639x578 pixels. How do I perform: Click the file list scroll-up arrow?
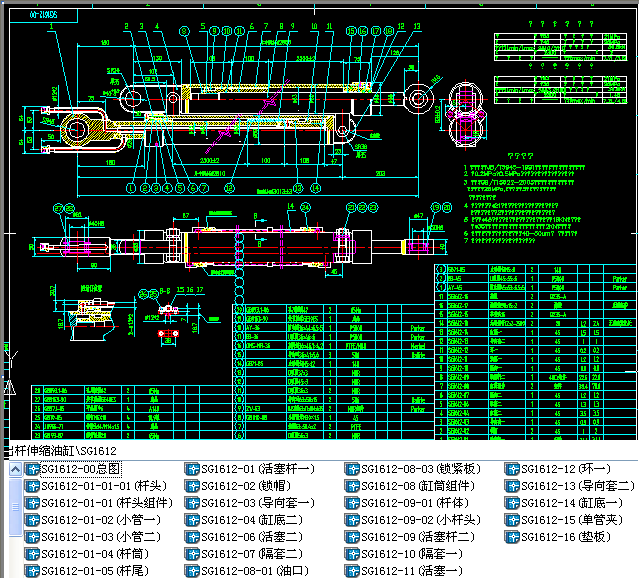[x=15, y=470]
